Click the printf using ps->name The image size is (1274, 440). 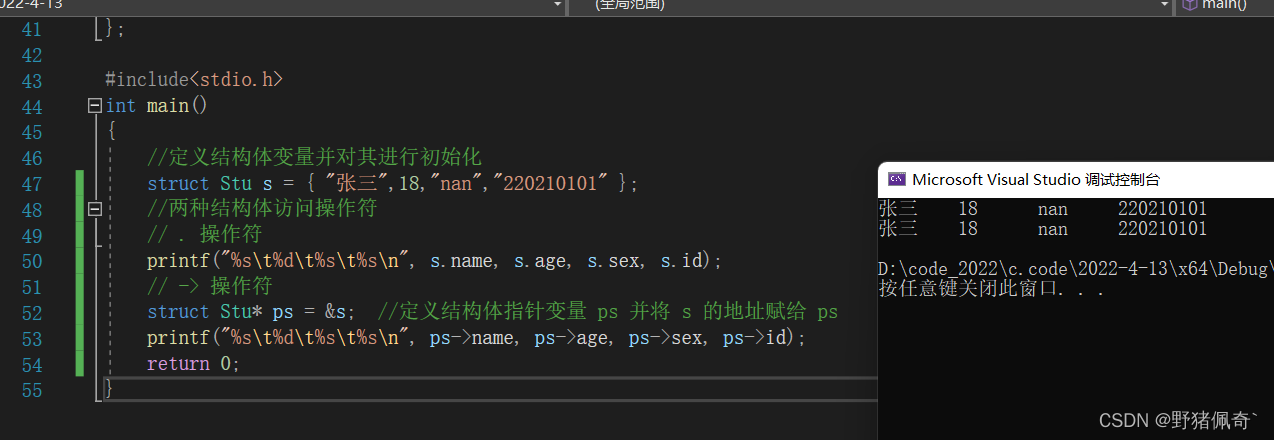click(475, 339)
